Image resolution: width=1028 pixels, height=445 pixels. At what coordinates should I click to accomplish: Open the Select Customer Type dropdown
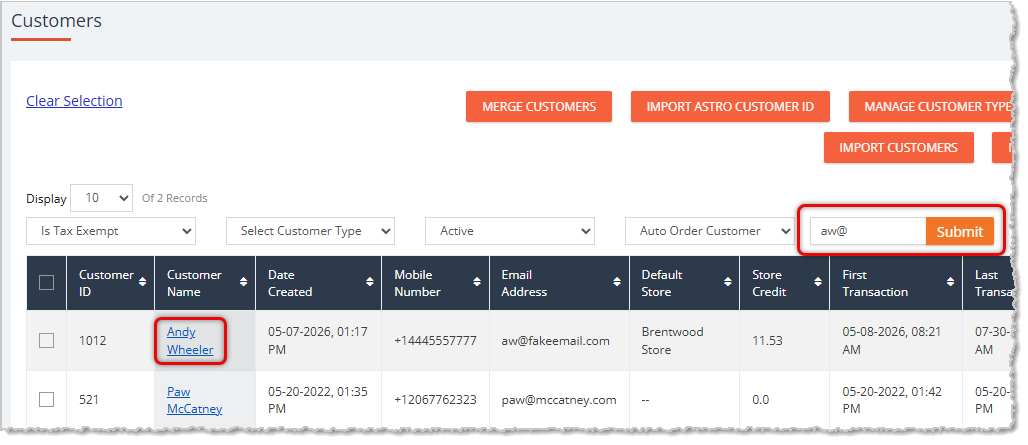pos(310,231)
